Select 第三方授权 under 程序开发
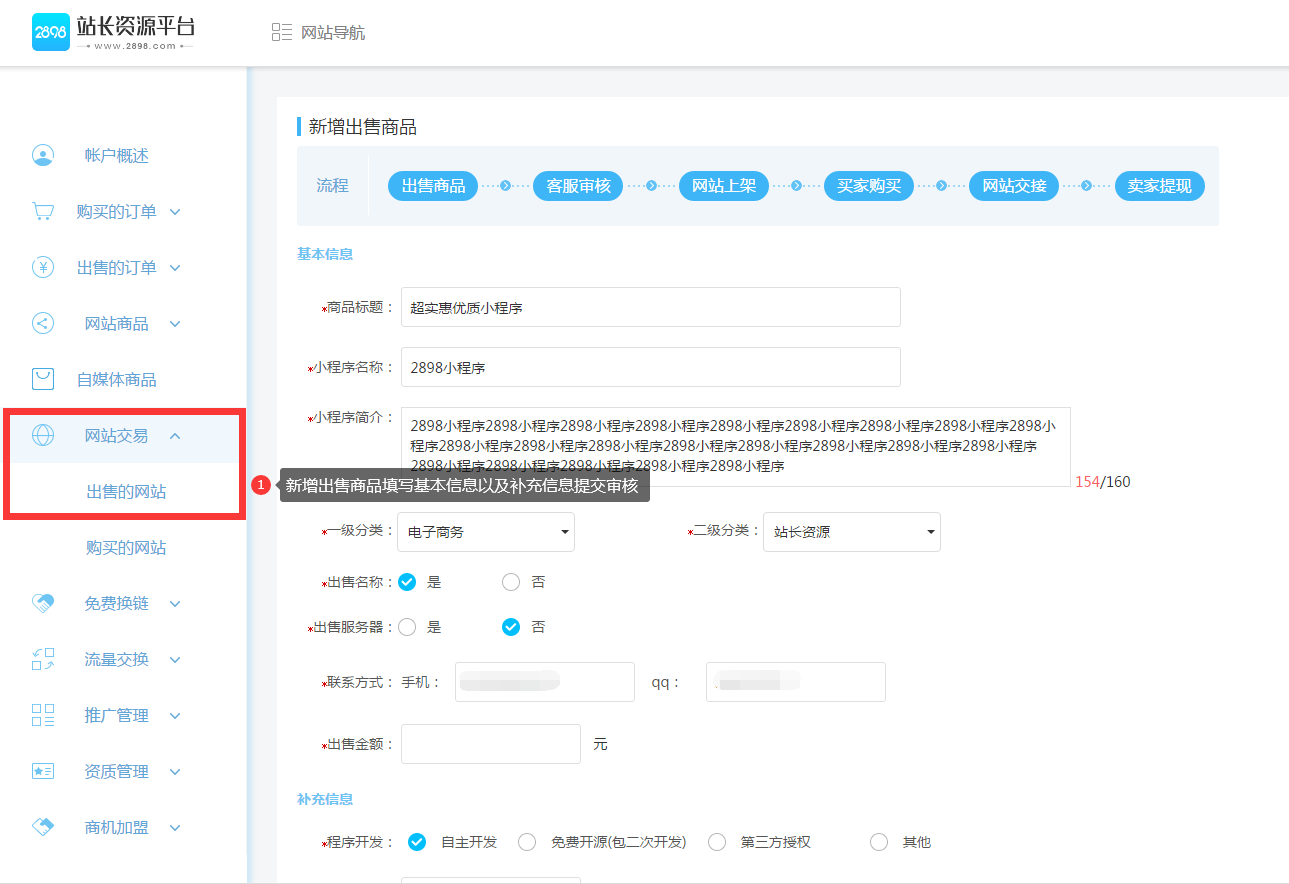Image resolution: width=1289 pixels, height=884 pixels. pos(717,842)
